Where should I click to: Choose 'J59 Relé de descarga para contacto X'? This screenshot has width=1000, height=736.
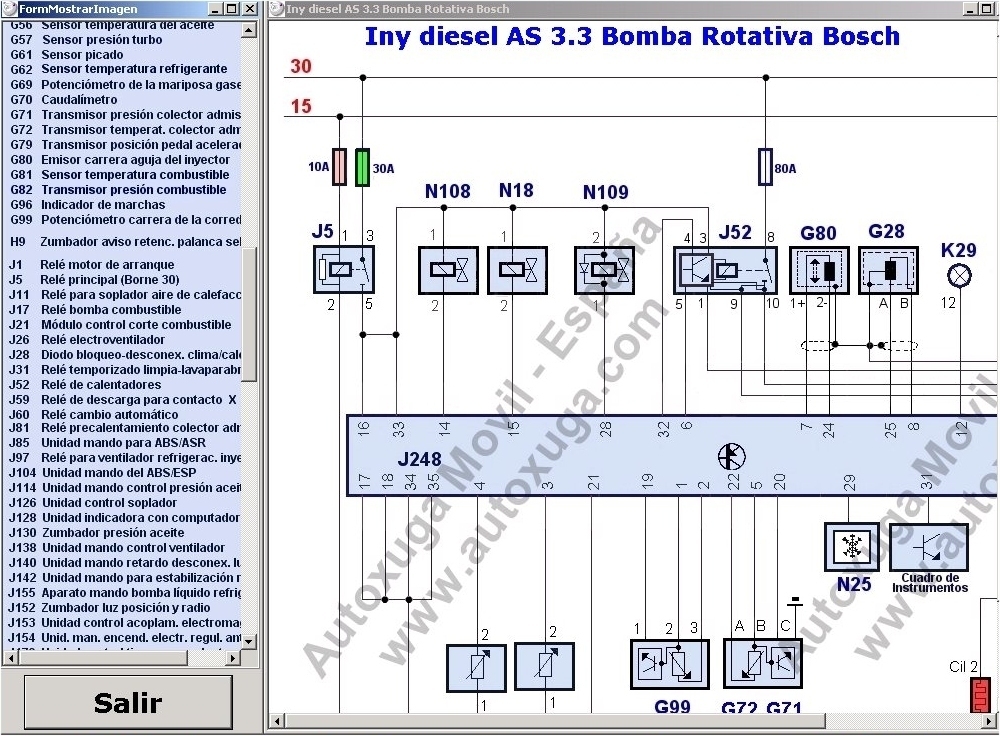coord(122,400)
